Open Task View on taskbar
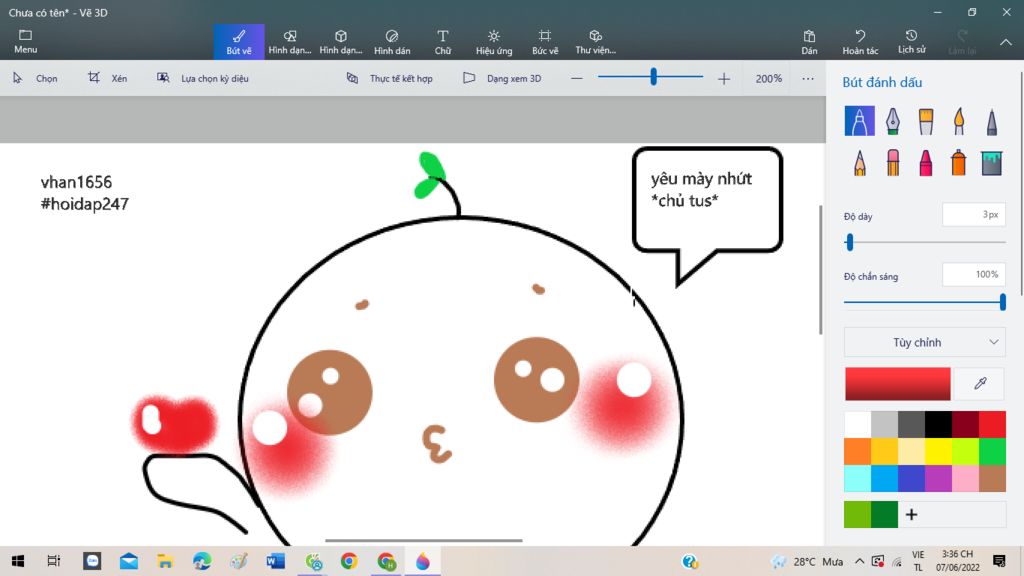This screenshot has width=1024, height=576. [x=54, y=561]
